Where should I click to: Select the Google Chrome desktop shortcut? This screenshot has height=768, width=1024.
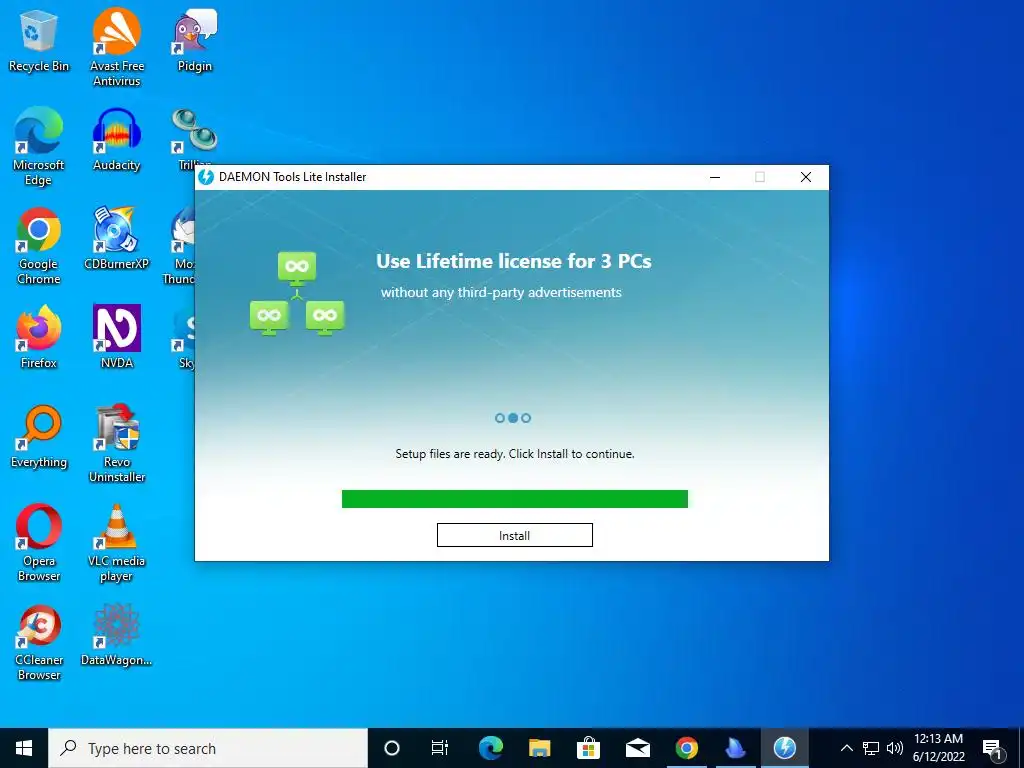(39, 246)
